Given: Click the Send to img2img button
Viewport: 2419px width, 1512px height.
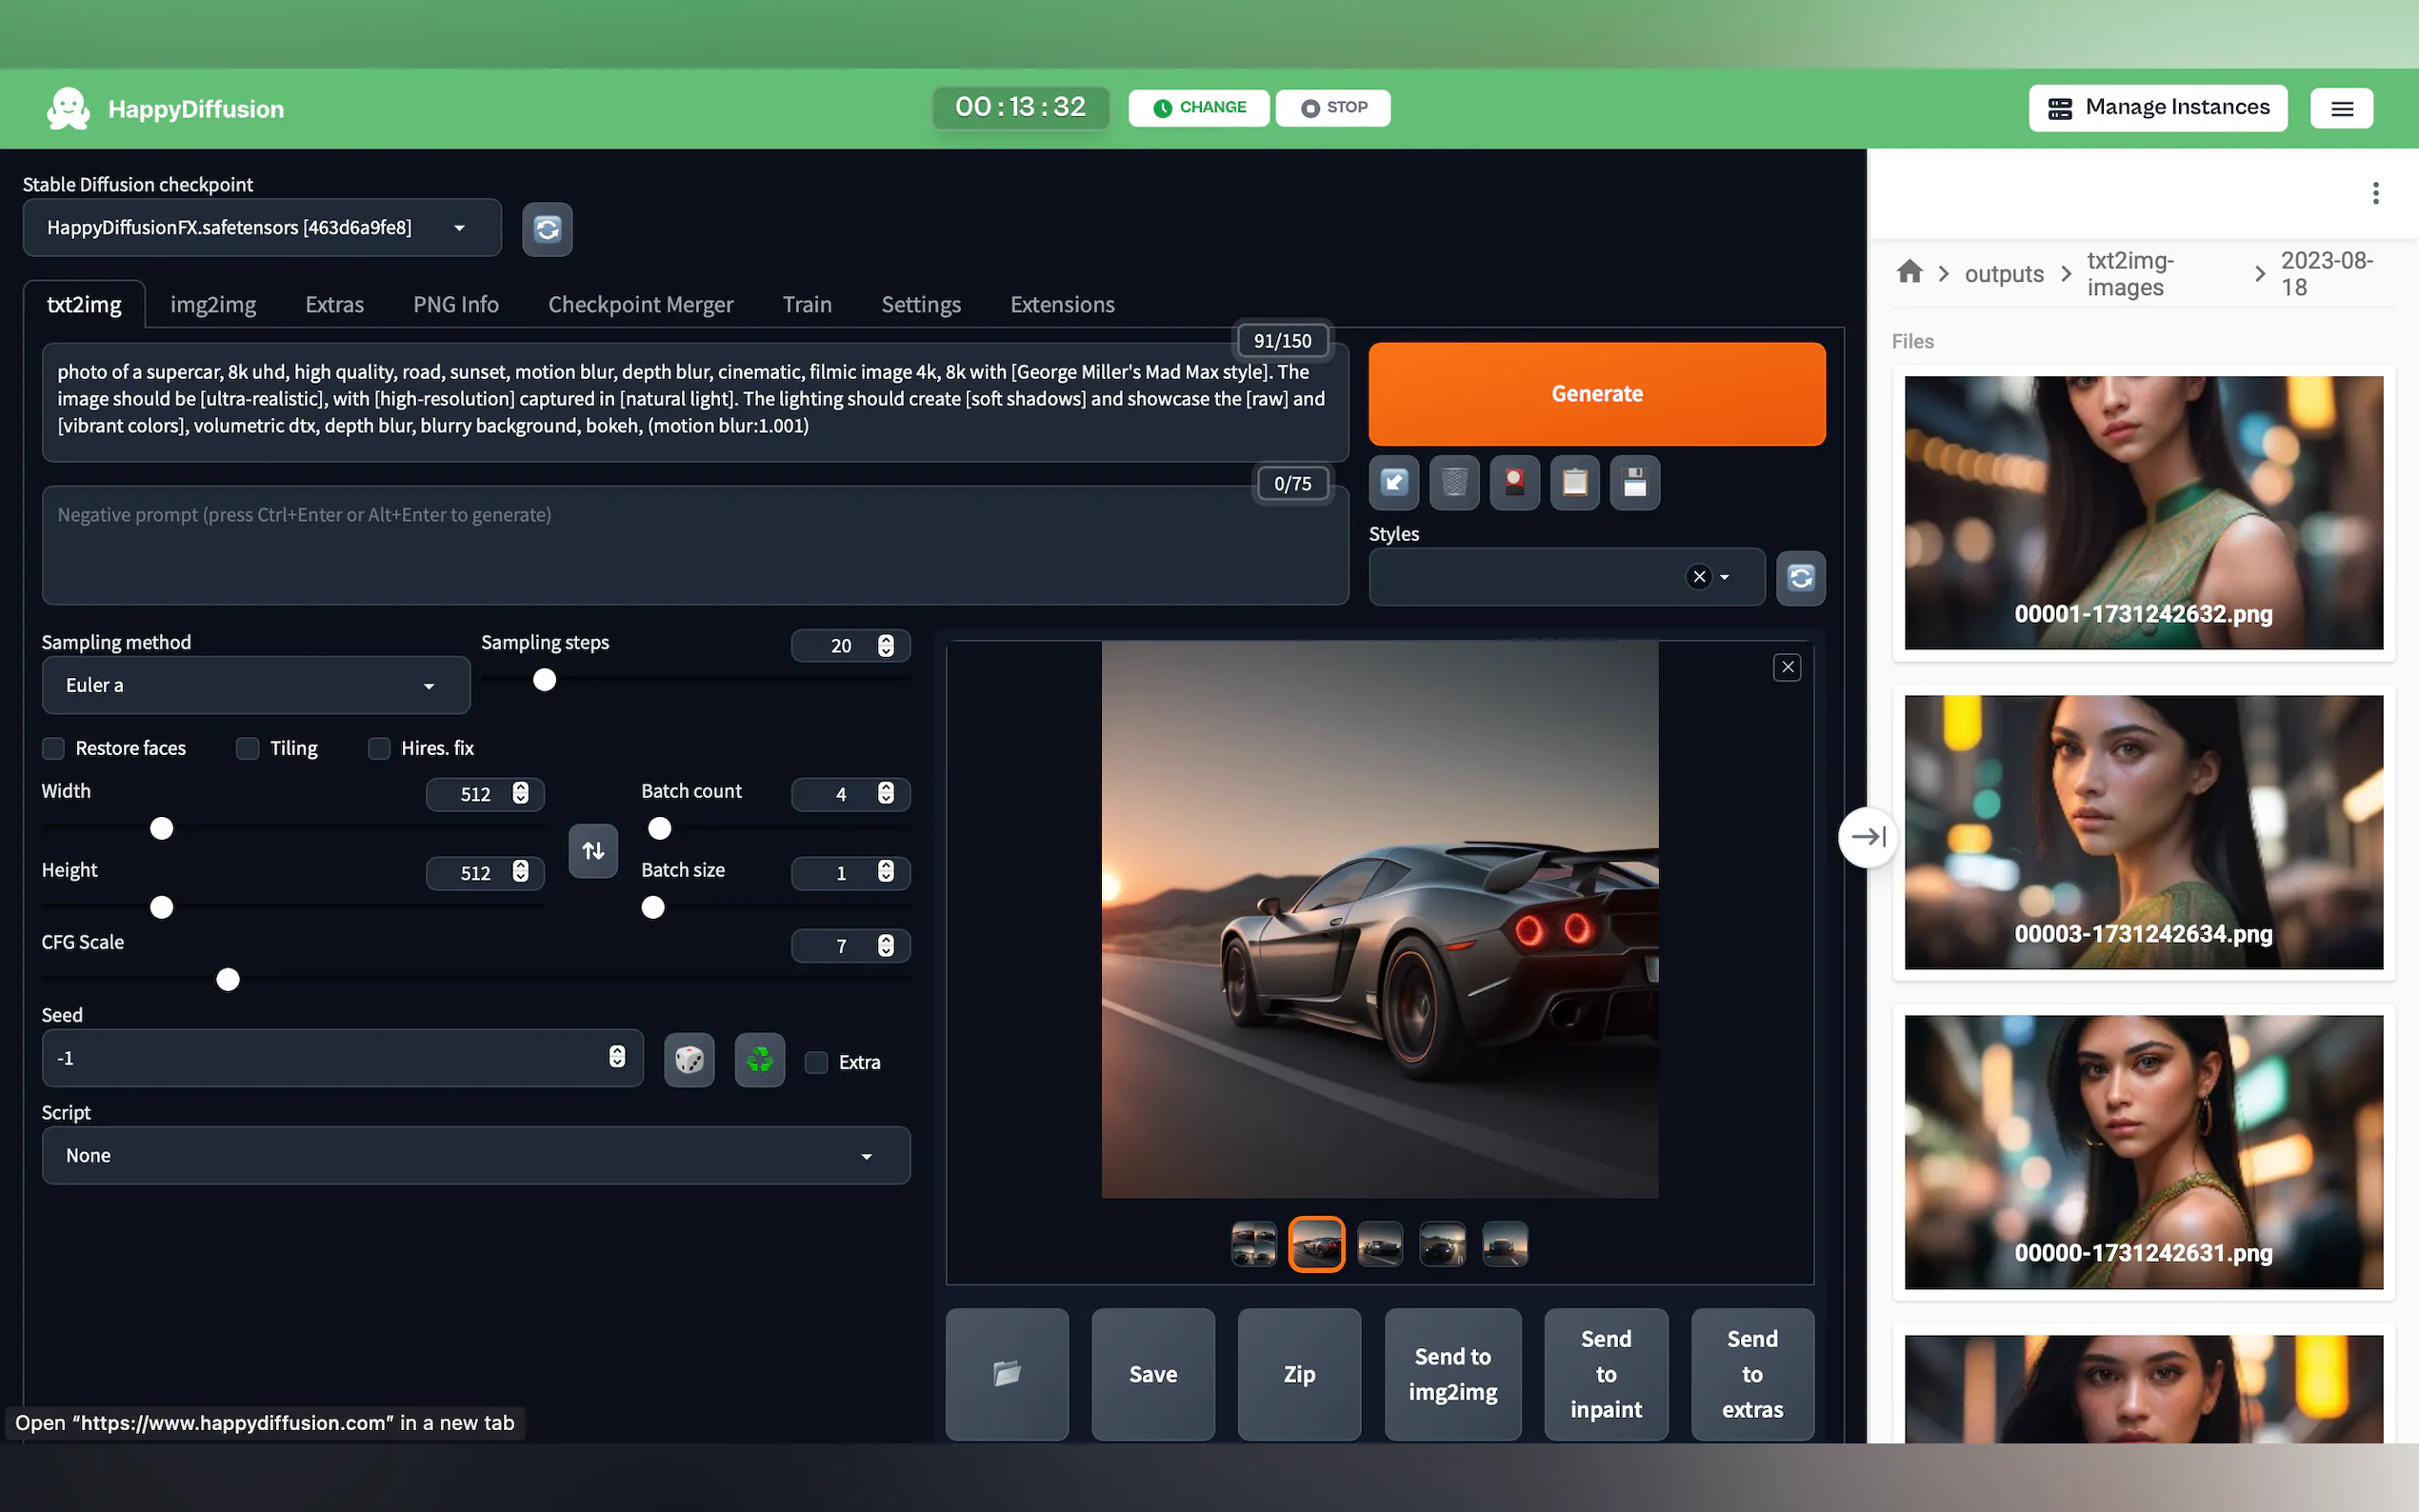Looking at the screenshot, I should coord(1452,1373).
